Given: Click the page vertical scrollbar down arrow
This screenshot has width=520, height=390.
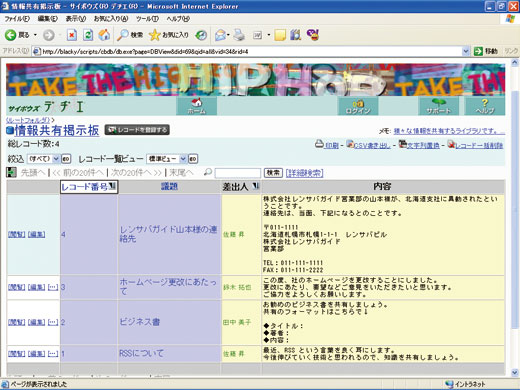Looking at the screenshot, I should click(x=514, y=372).
